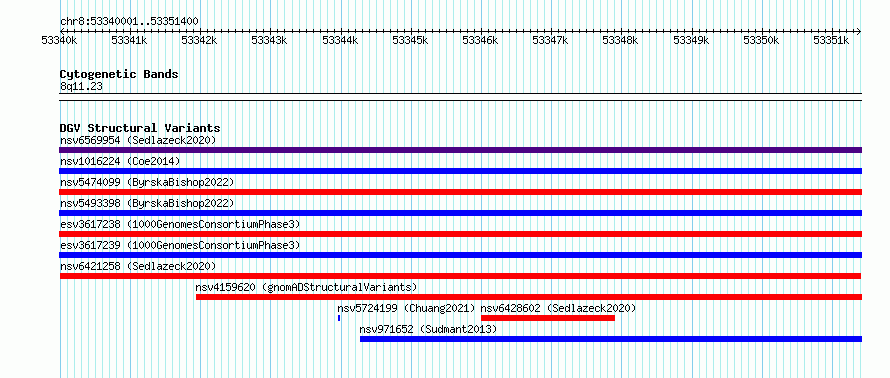Click the nsv5493398 (ByrskaBishop2022) label
Screen dimensions: 890x378
pos(147,203)
